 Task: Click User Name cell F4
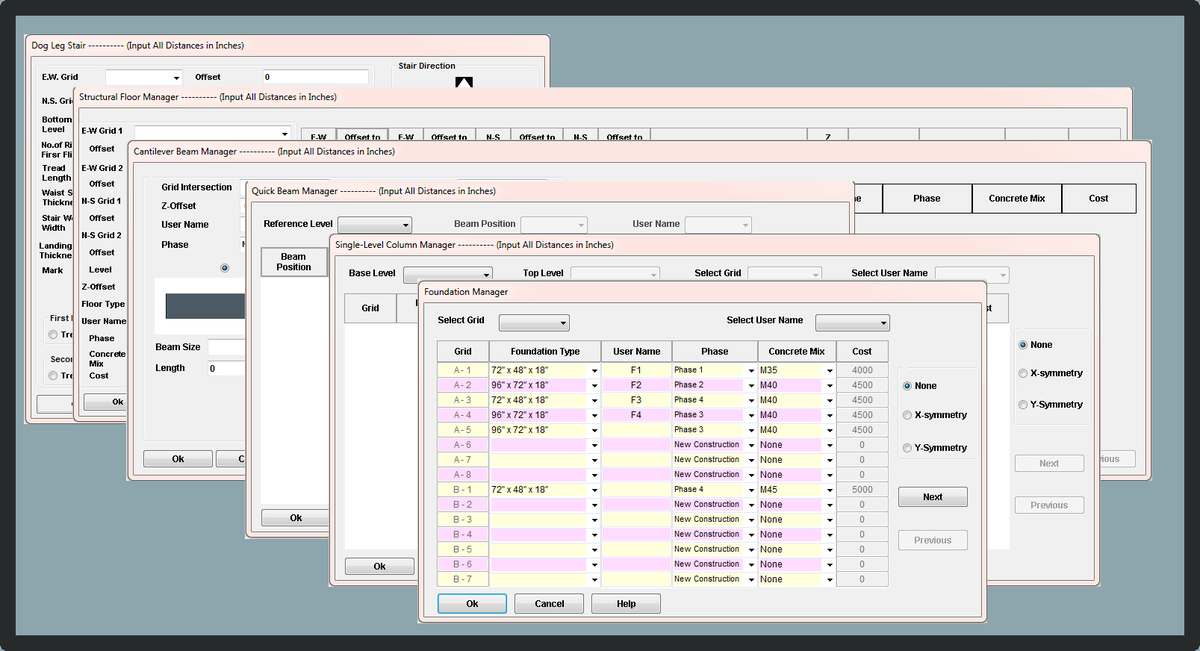coord(636,415)
